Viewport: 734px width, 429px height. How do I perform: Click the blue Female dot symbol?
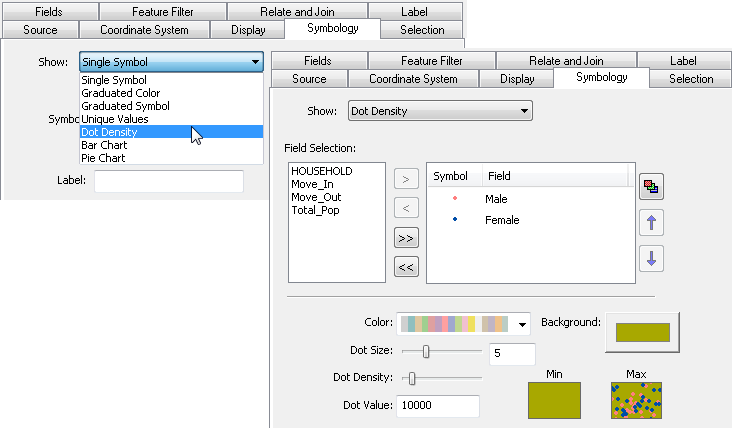point(455,219)
